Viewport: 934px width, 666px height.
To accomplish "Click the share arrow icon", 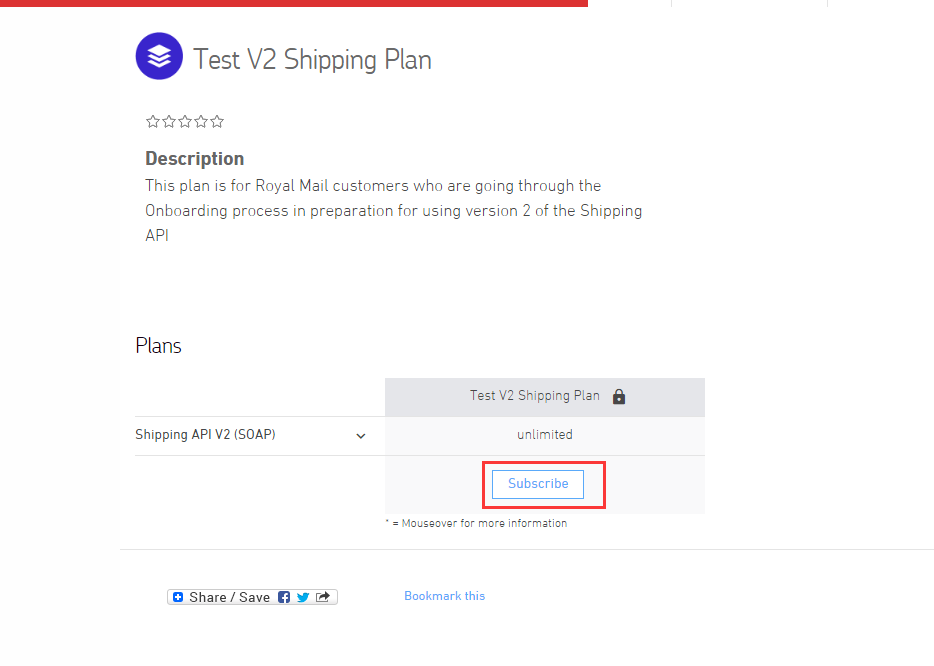I will coord(323,597).
